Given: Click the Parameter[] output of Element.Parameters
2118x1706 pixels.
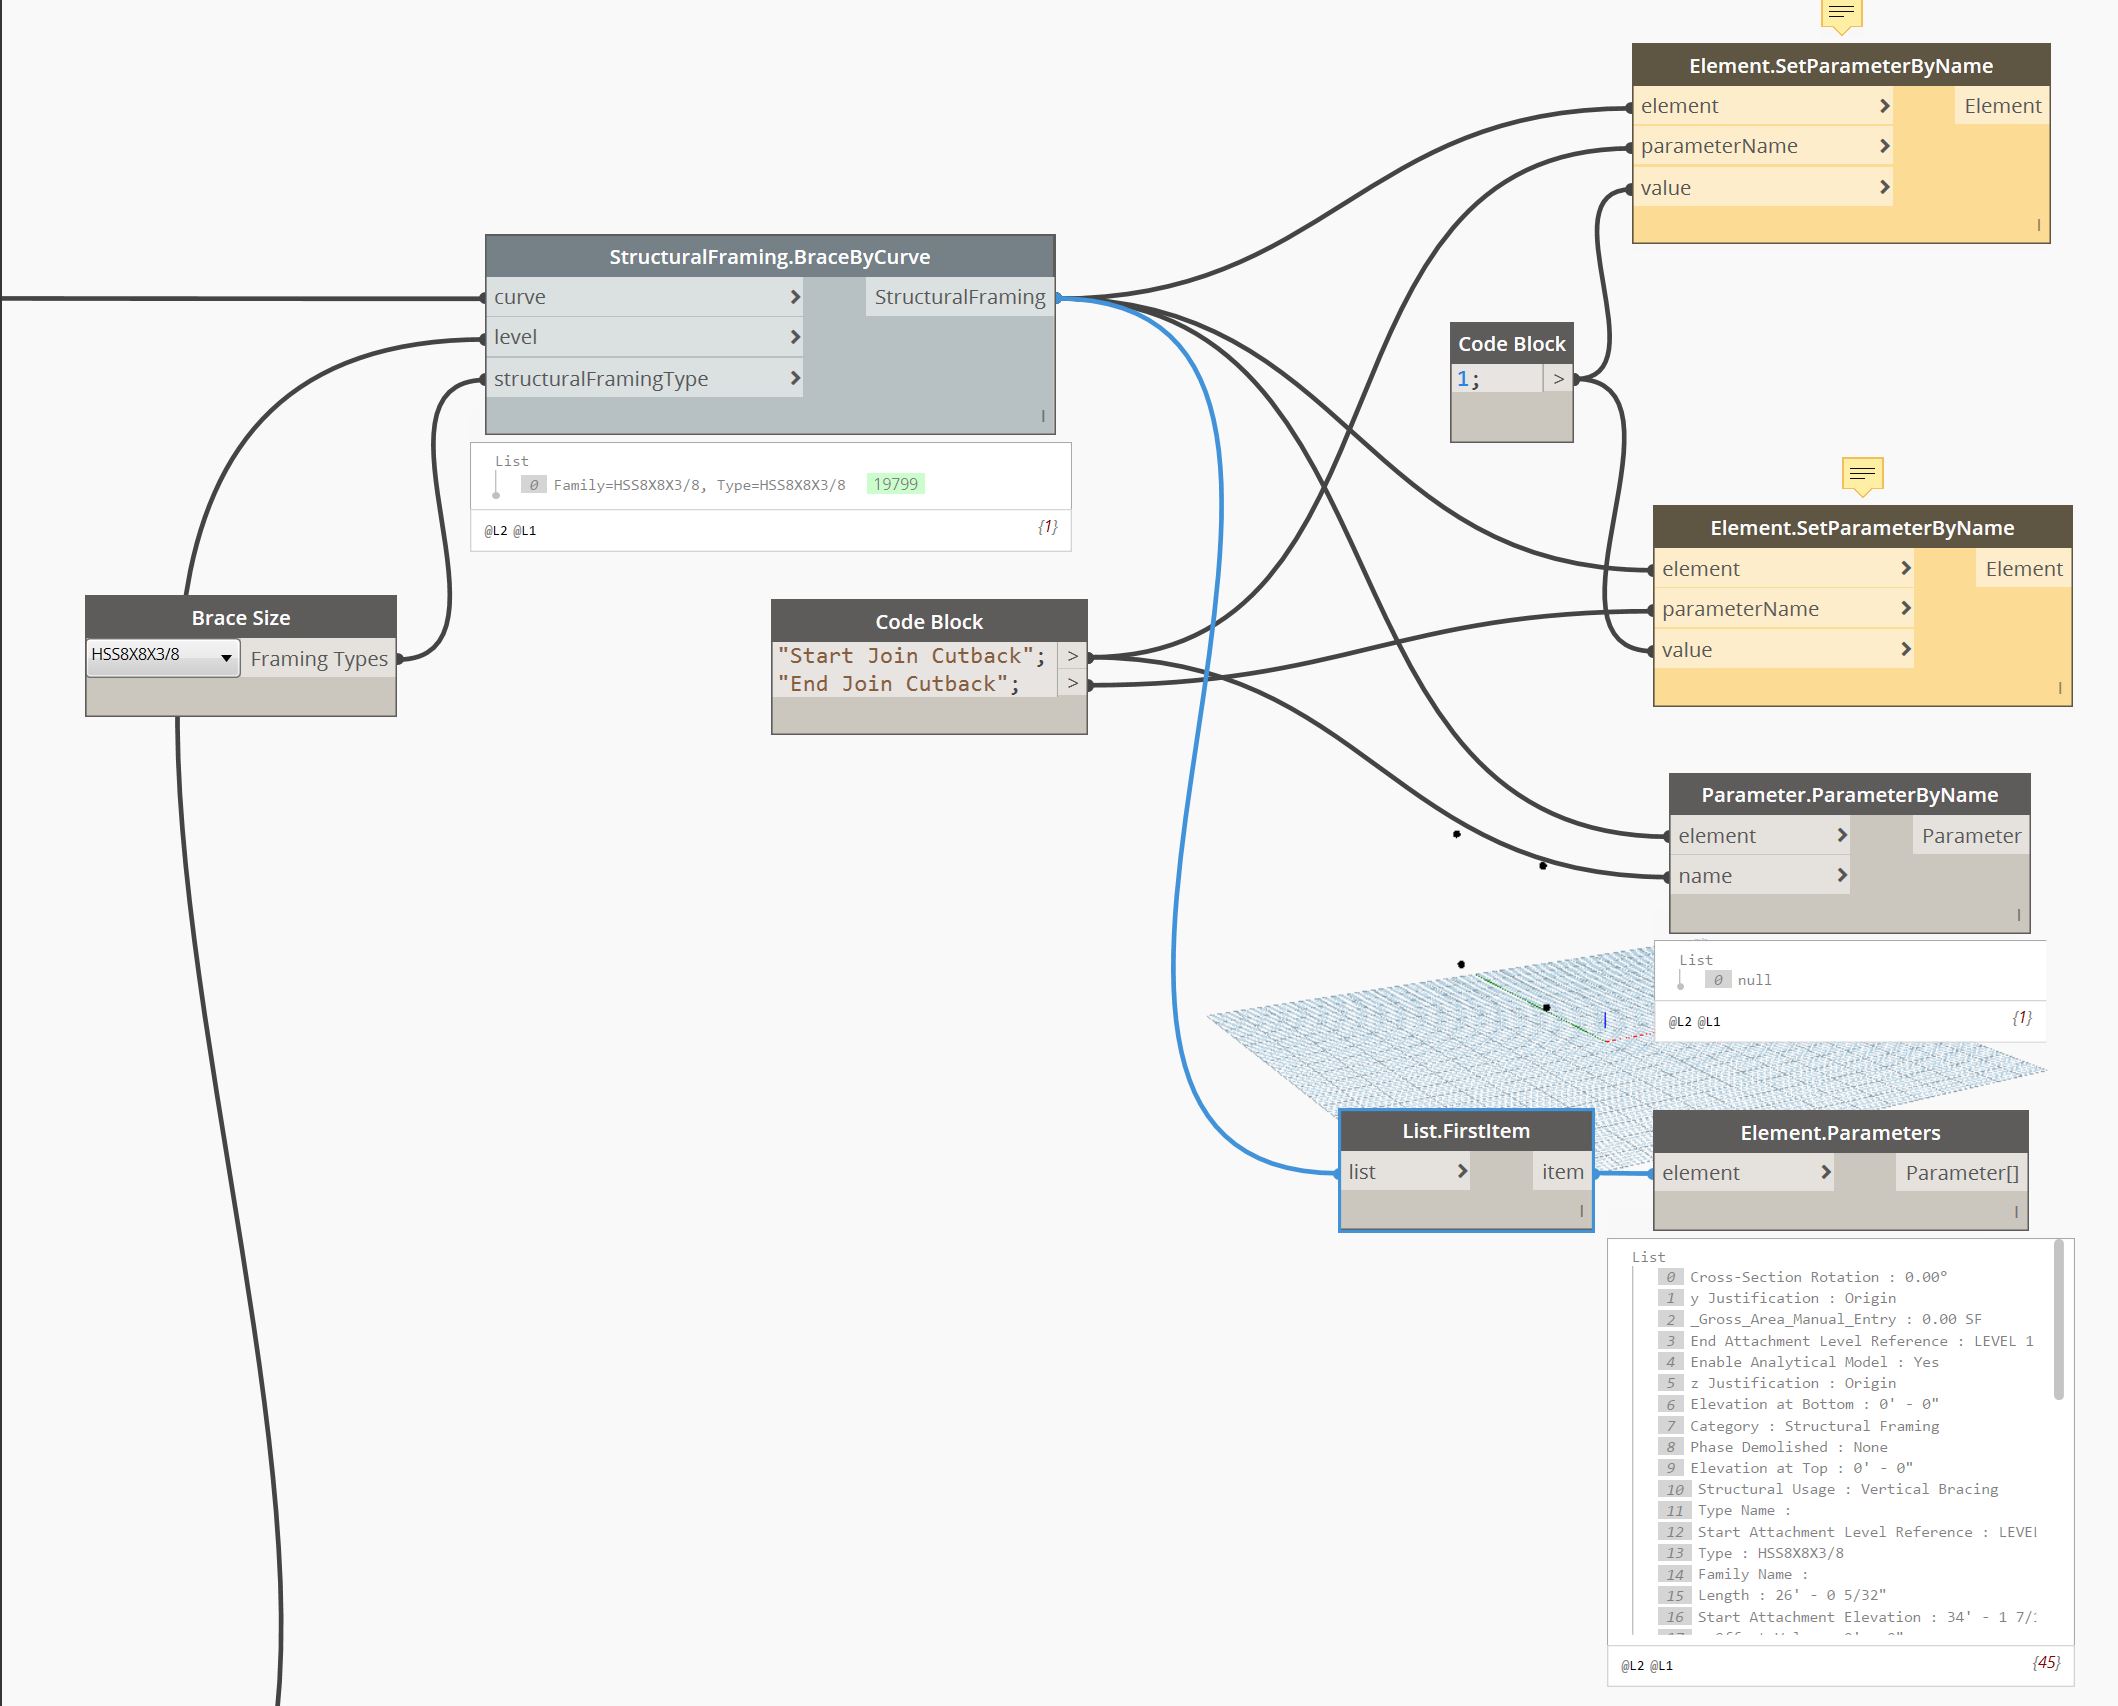Looking at the screenshot, I should pyautogui.click(x=1961, y=1172).
